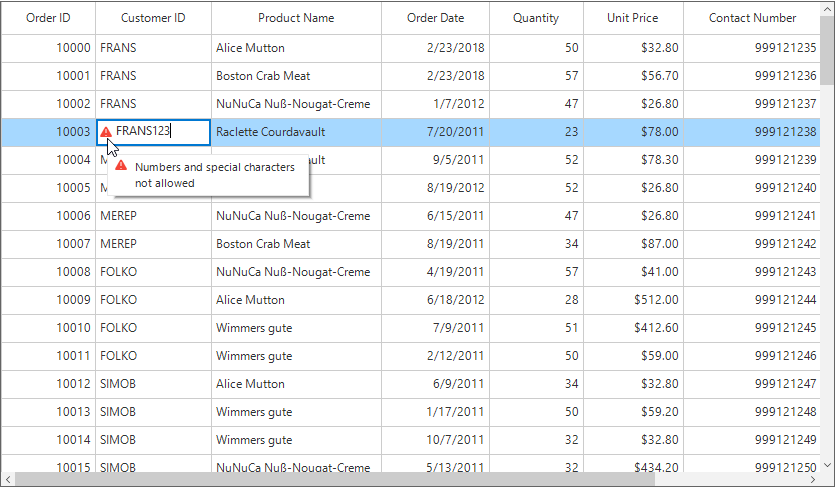Click the date 4/19/2011
Viewport: 837px width, 496px height.
[436, 272]
